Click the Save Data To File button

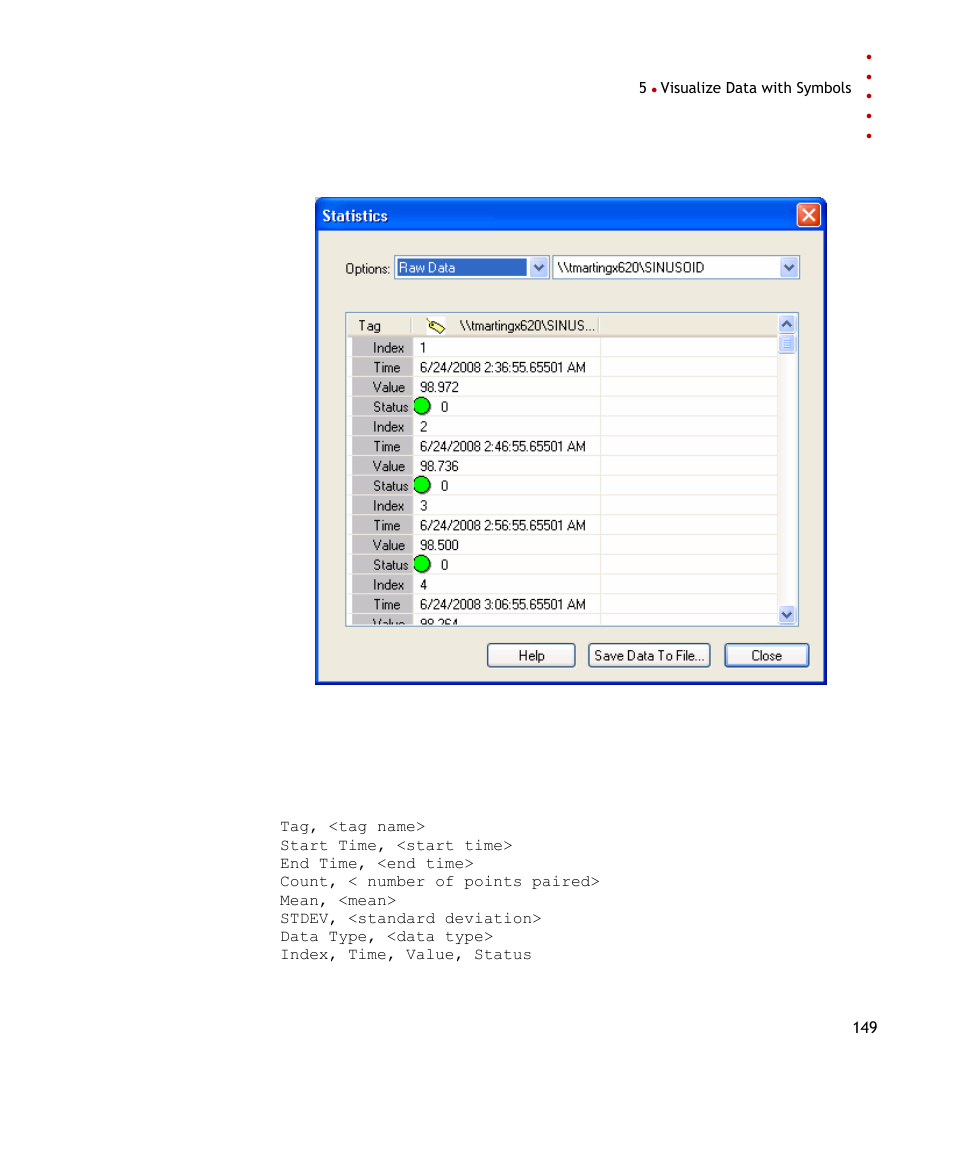tap(649, 655)
